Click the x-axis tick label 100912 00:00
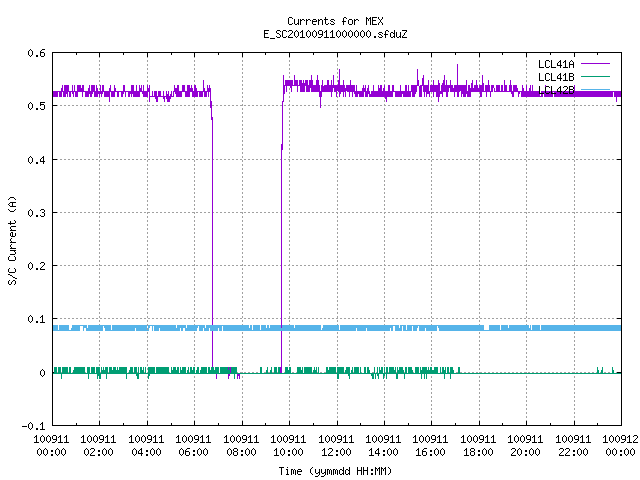Viewport: 640px width, 480px height. [620, 446]
